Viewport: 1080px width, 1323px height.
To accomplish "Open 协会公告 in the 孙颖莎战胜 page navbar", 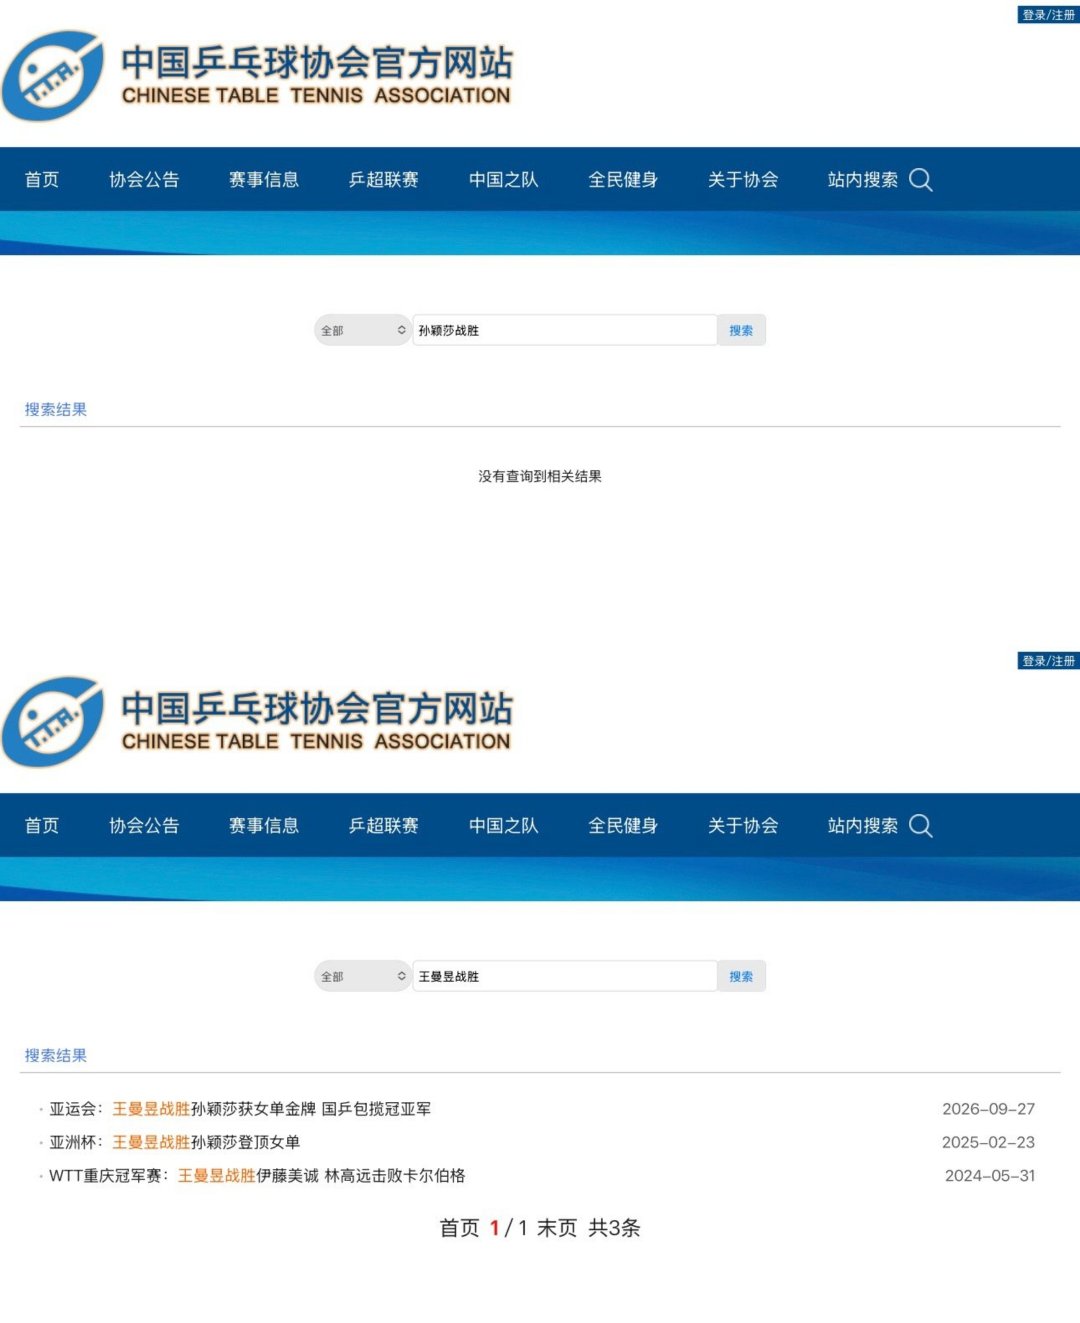I will click(x=144, y=180).
